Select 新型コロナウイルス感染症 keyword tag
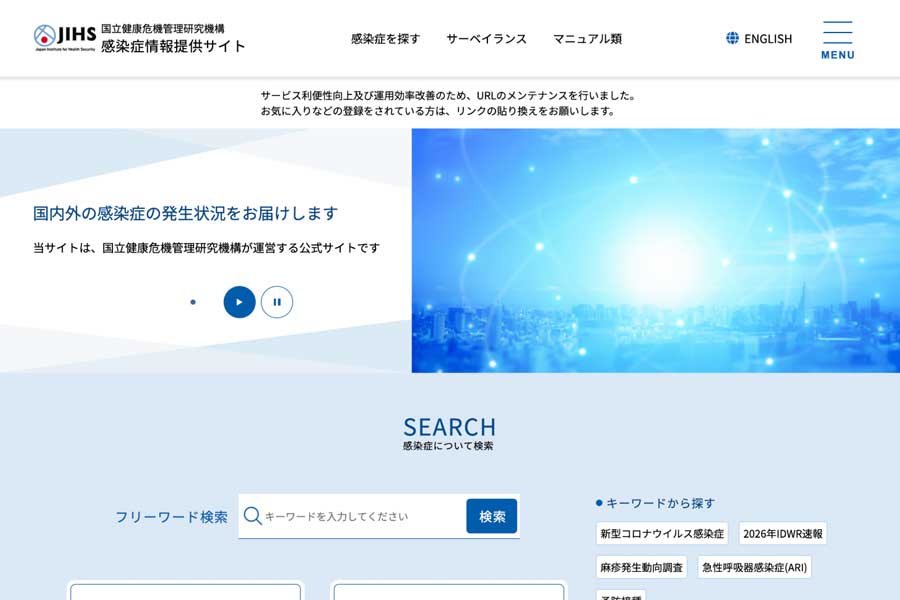 tap(662, 533)
